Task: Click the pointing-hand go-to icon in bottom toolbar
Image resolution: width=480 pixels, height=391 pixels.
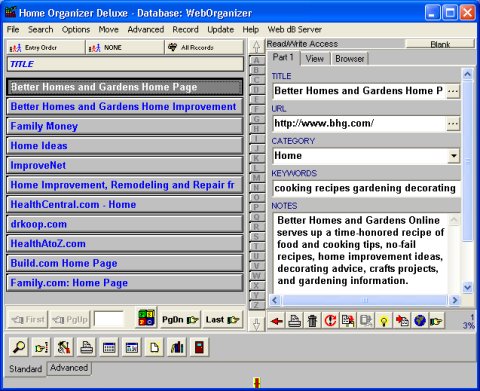Action: click(x=41, y=347)
